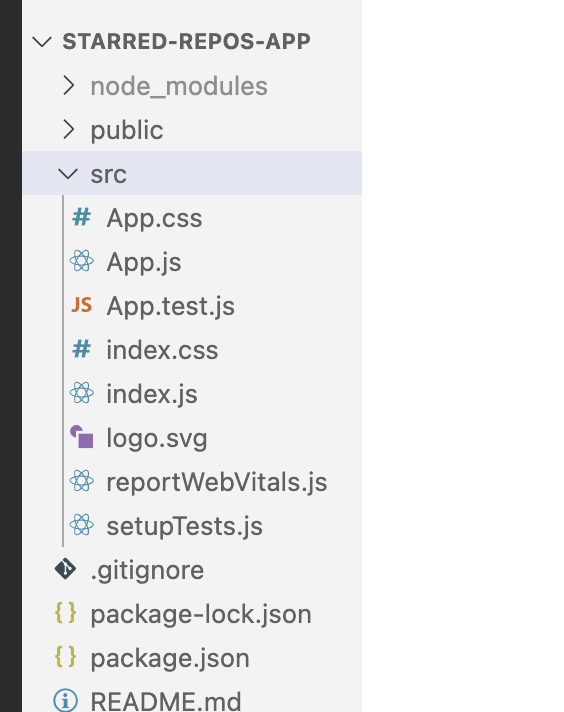This screenshot has height=712, width=564.
Task: Click the braces icon beside package-lock.json
Action: coord(65,613)
